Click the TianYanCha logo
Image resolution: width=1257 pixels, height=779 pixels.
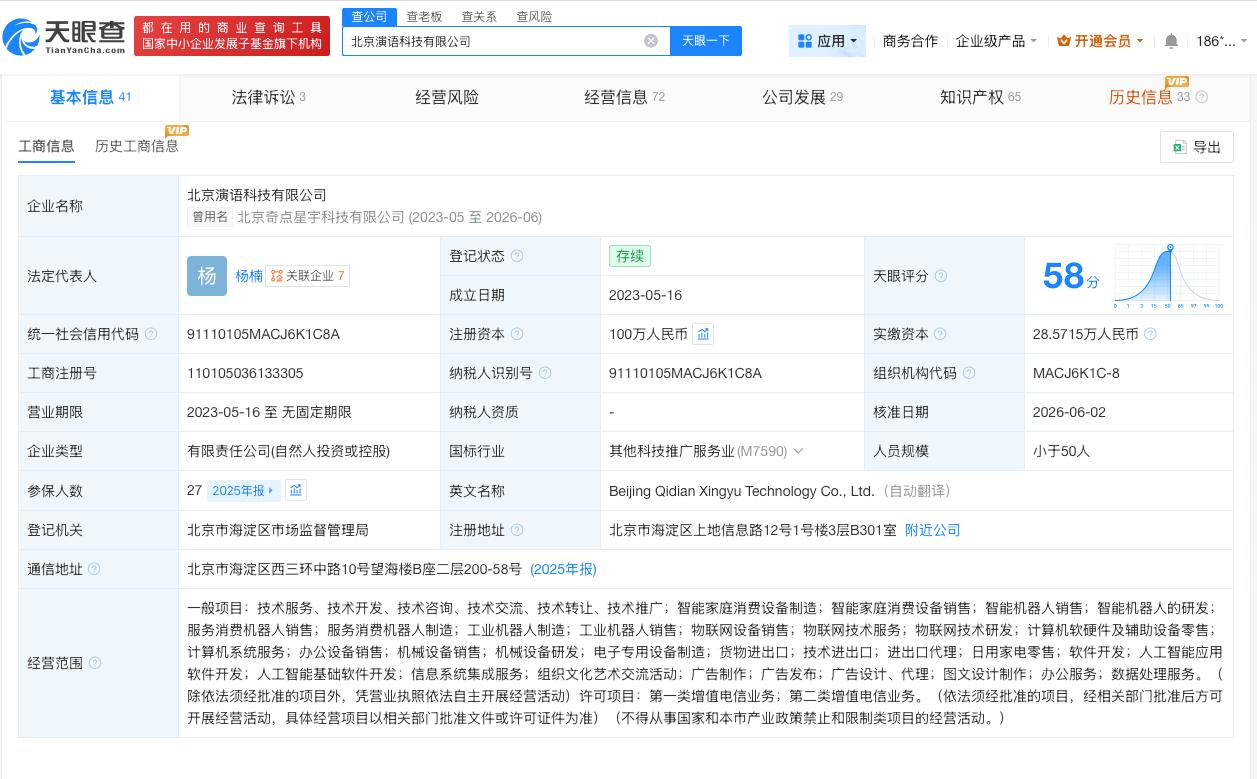pos(64,37)
